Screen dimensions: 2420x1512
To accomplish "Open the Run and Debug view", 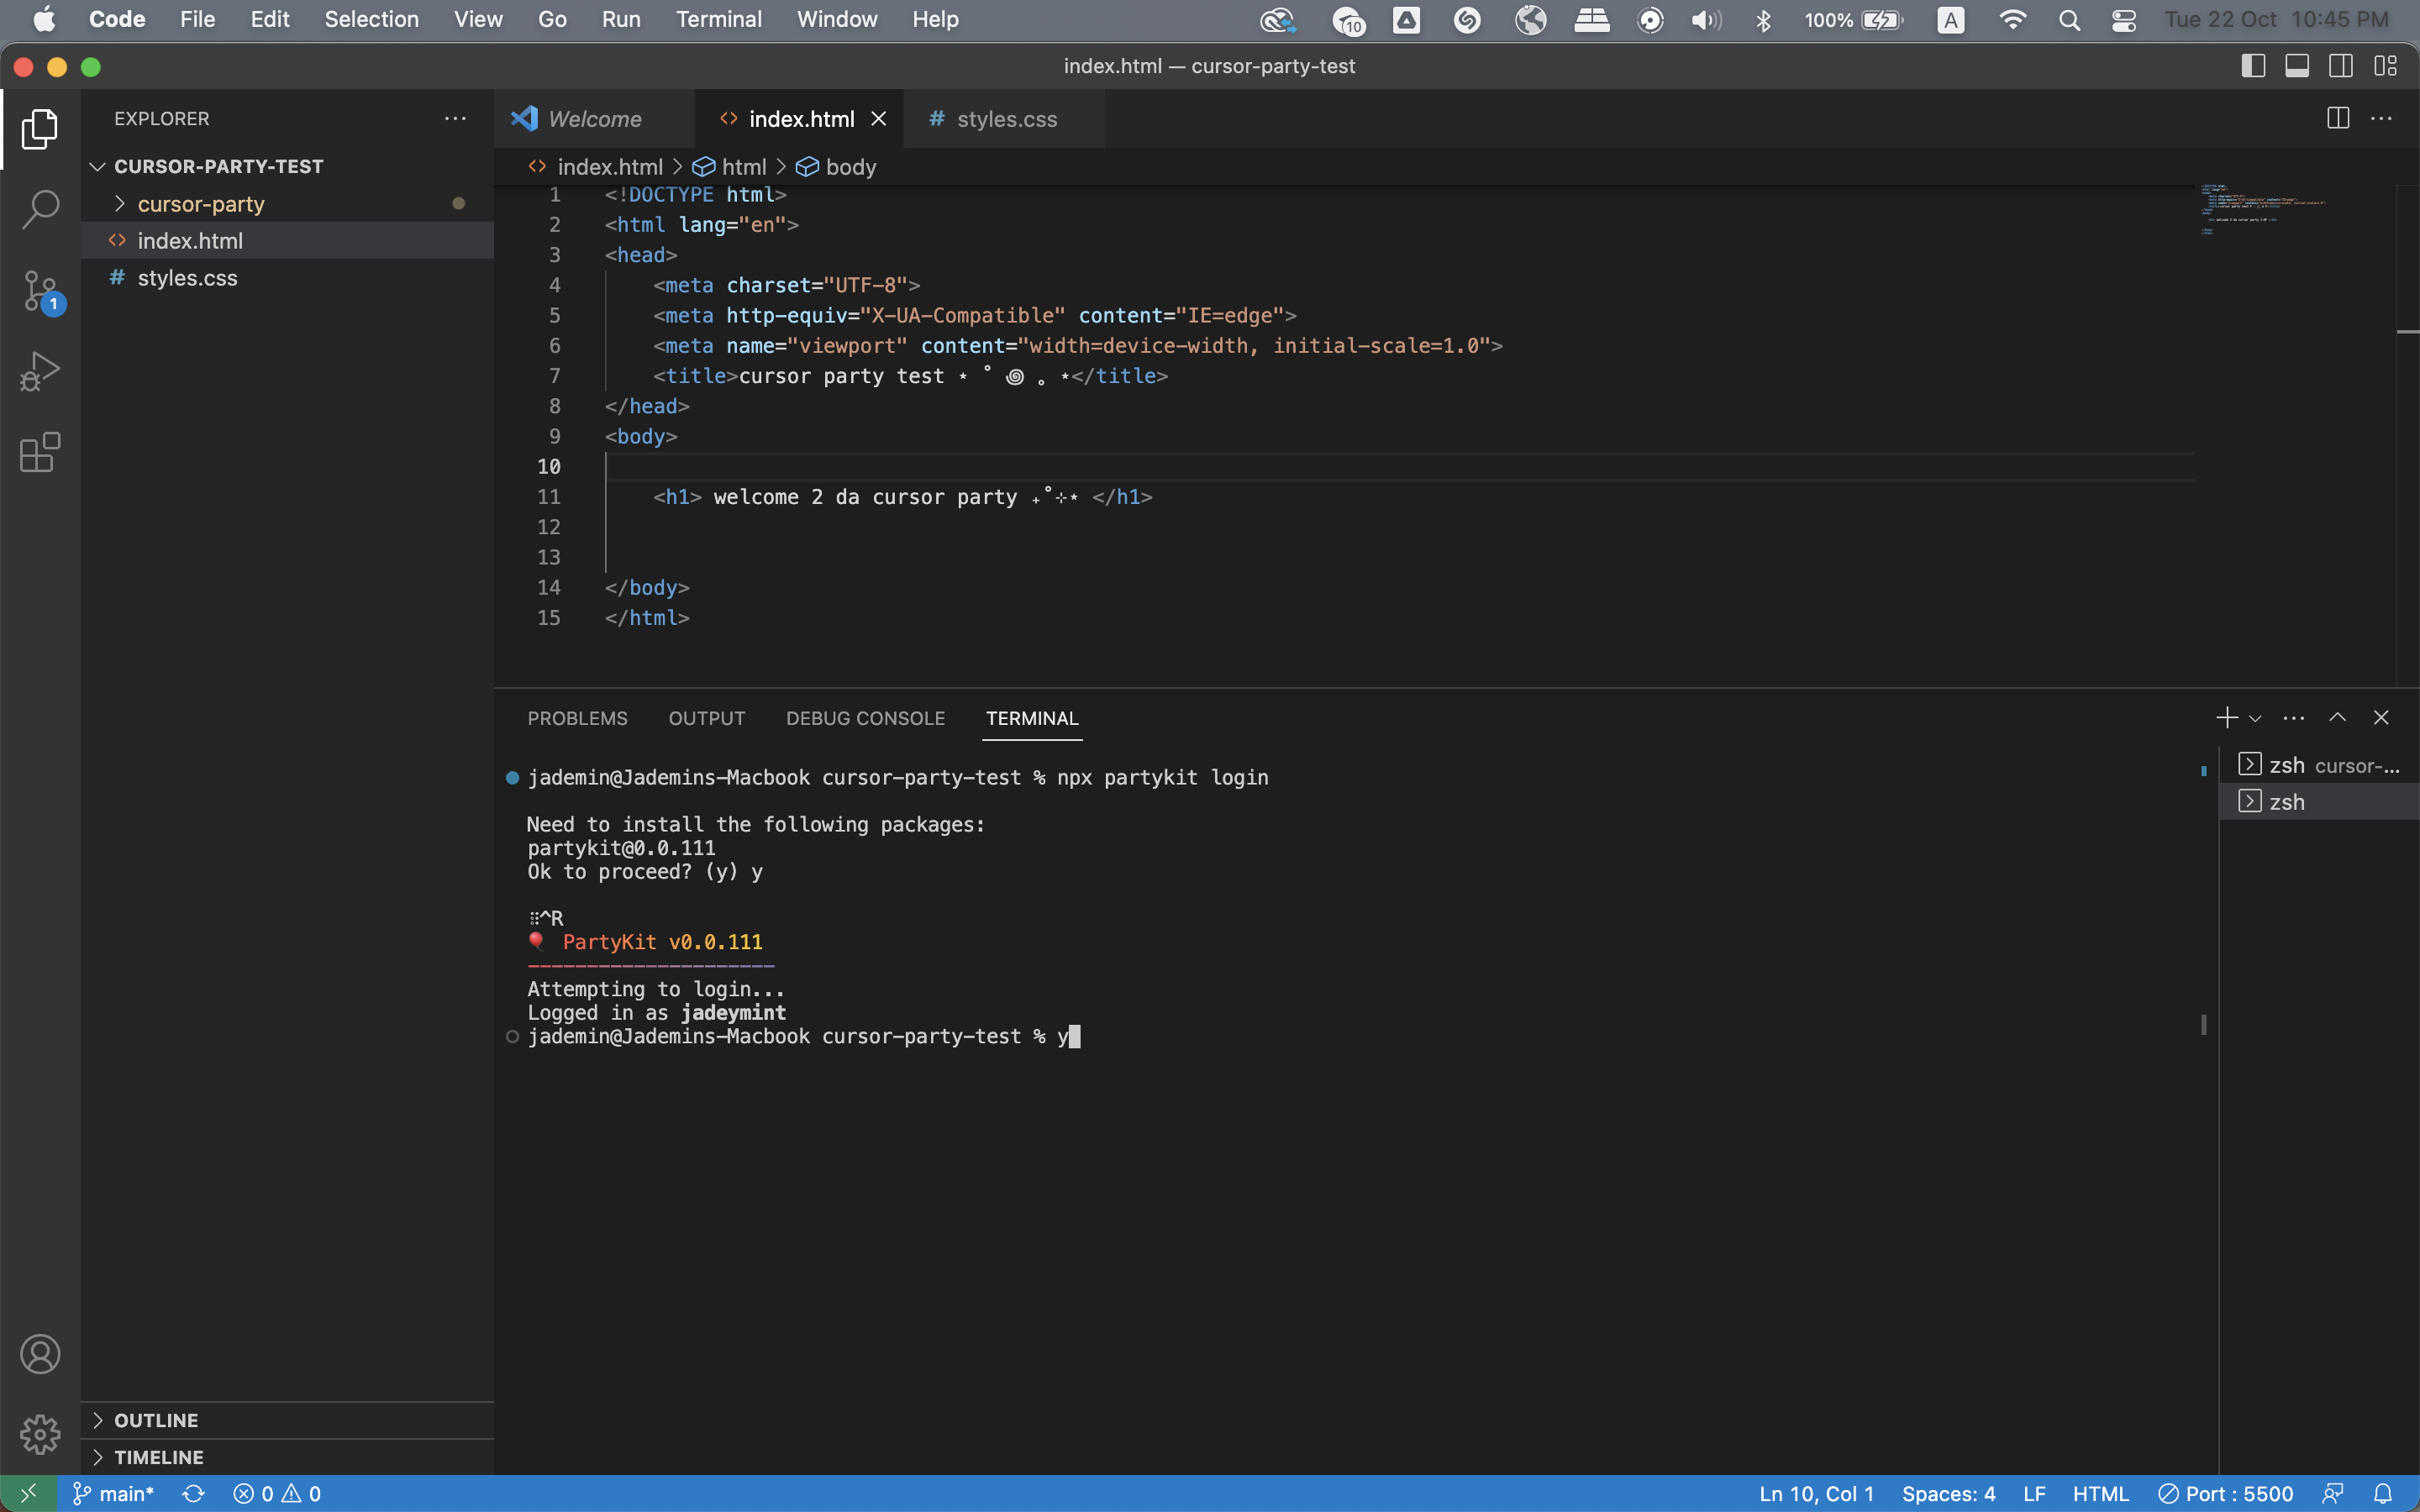I will [x=40, y=371].
